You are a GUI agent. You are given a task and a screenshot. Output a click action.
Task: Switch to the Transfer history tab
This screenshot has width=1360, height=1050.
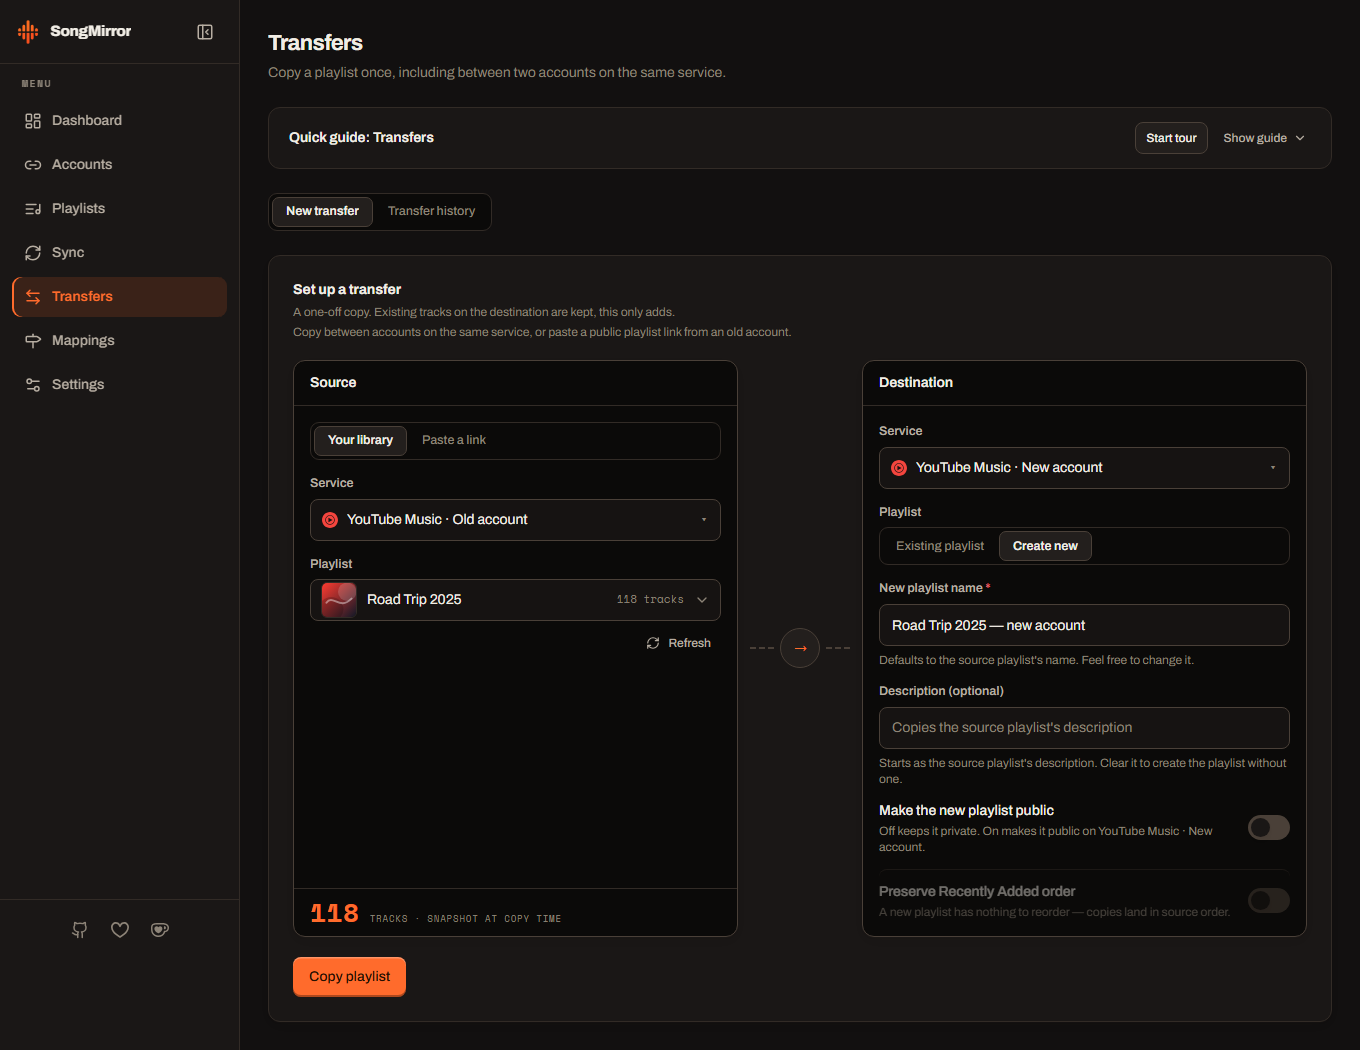click(x=431, y=211)
